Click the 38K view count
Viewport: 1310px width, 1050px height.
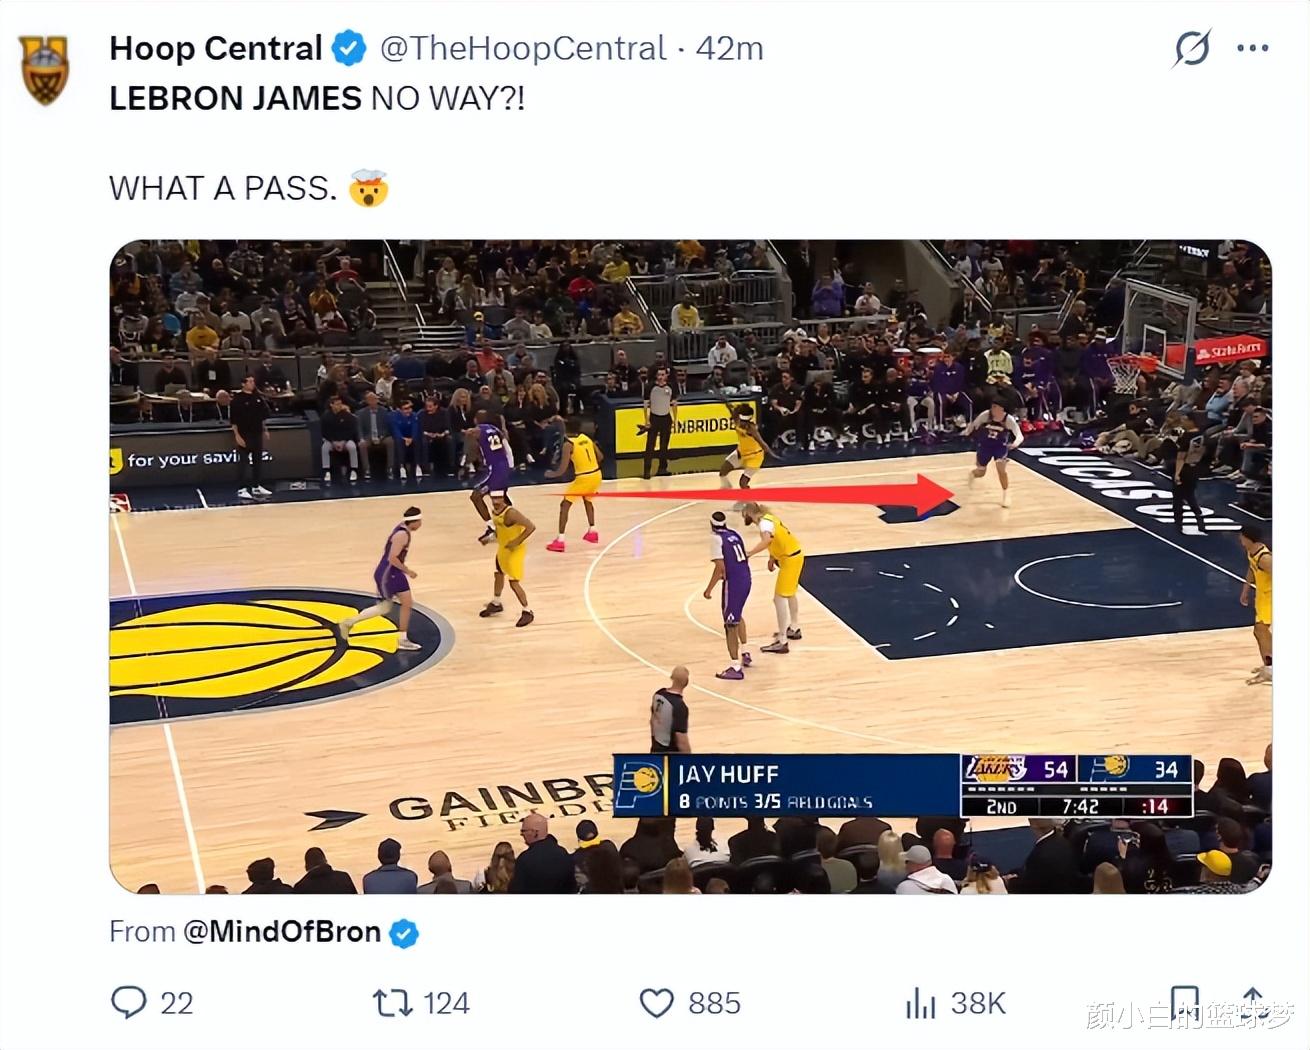(x=977, y=1002)
